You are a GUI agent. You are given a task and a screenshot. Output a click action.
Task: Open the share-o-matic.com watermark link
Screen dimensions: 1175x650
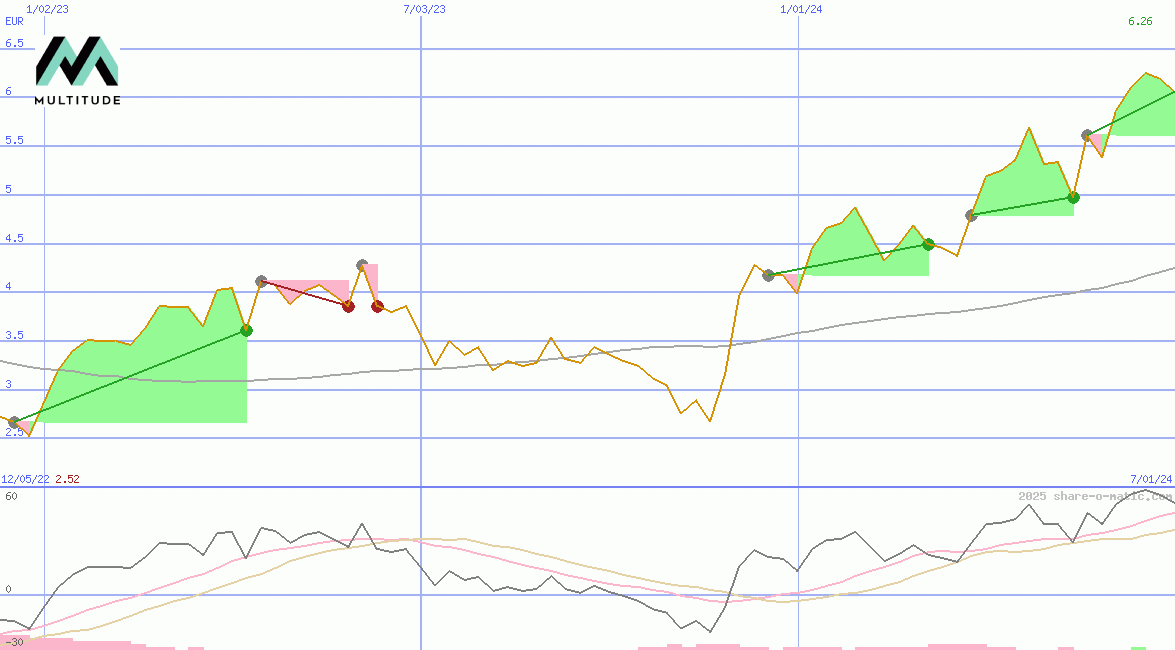click(1095, 496)
